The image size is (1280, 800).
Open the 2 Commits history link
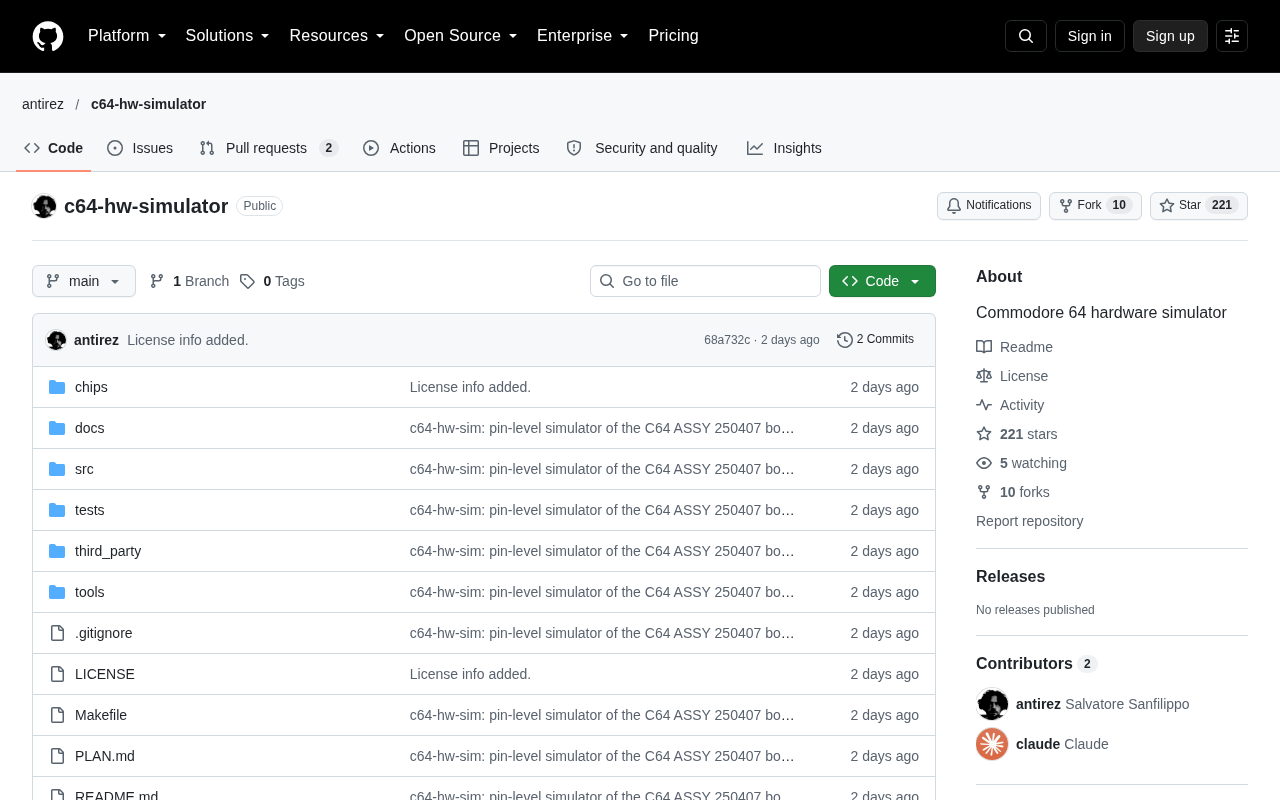[x=876, y=340]
